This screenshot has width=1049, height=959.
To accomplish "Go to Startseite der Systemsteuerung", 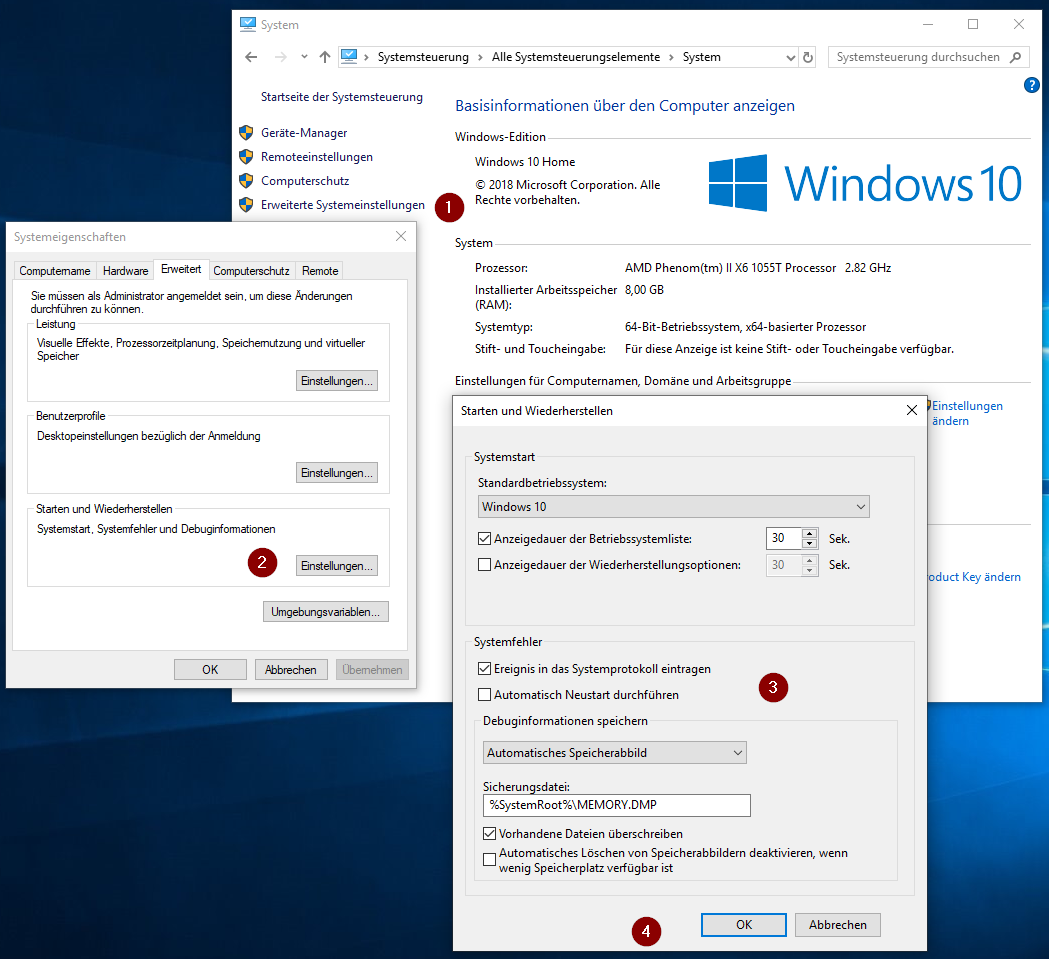I will pyautogui.click(x=341, y=97).
